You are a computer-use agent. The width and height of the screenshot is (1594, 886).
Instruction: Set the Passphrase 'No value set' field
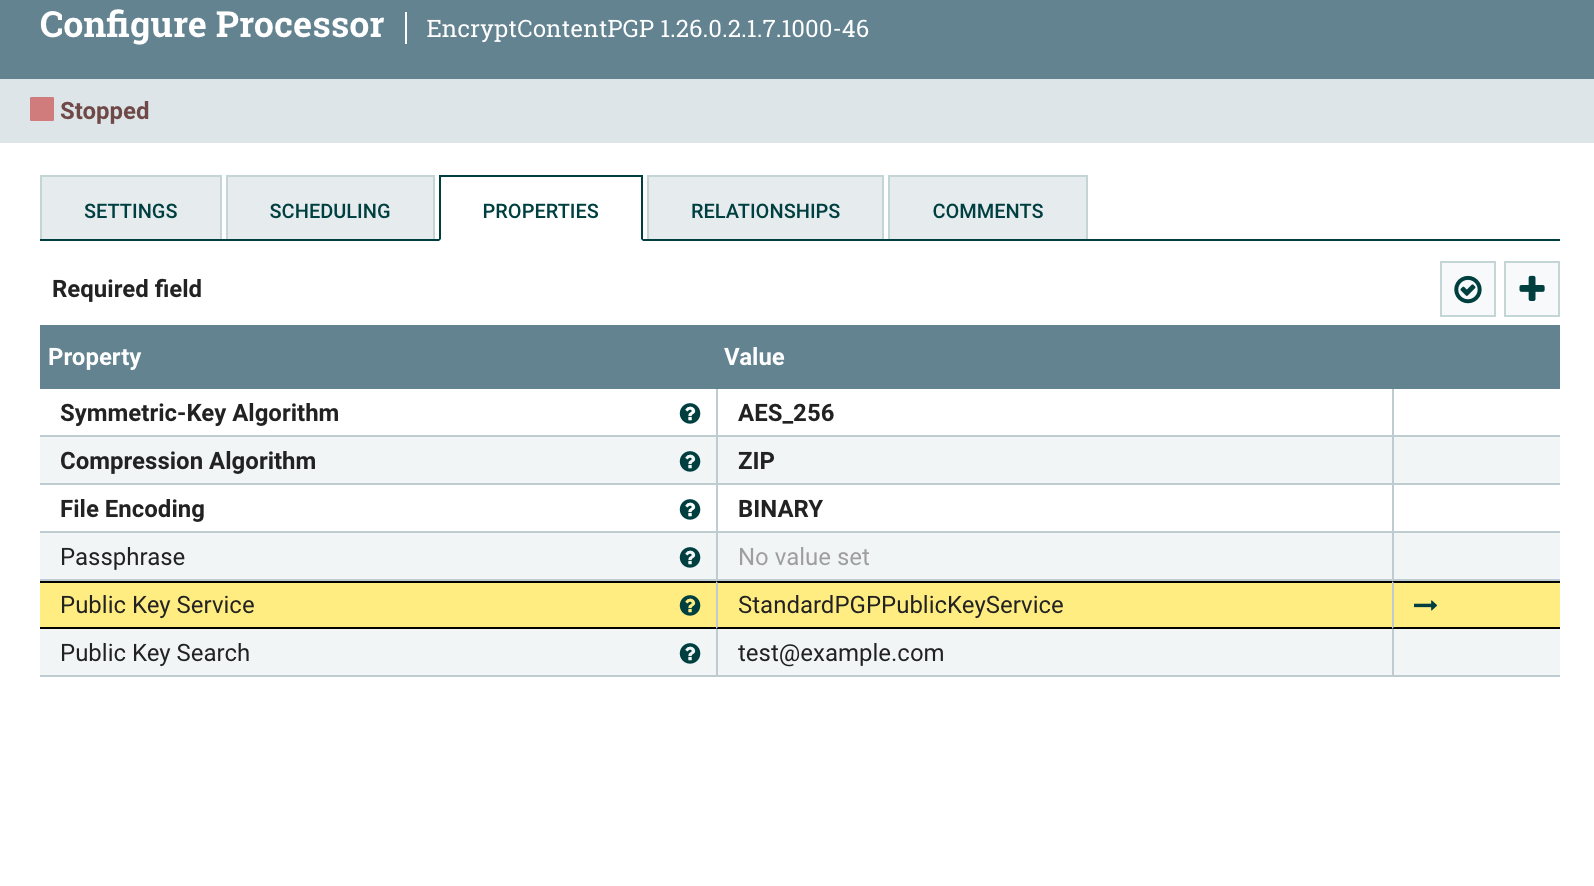point(1055,557)
